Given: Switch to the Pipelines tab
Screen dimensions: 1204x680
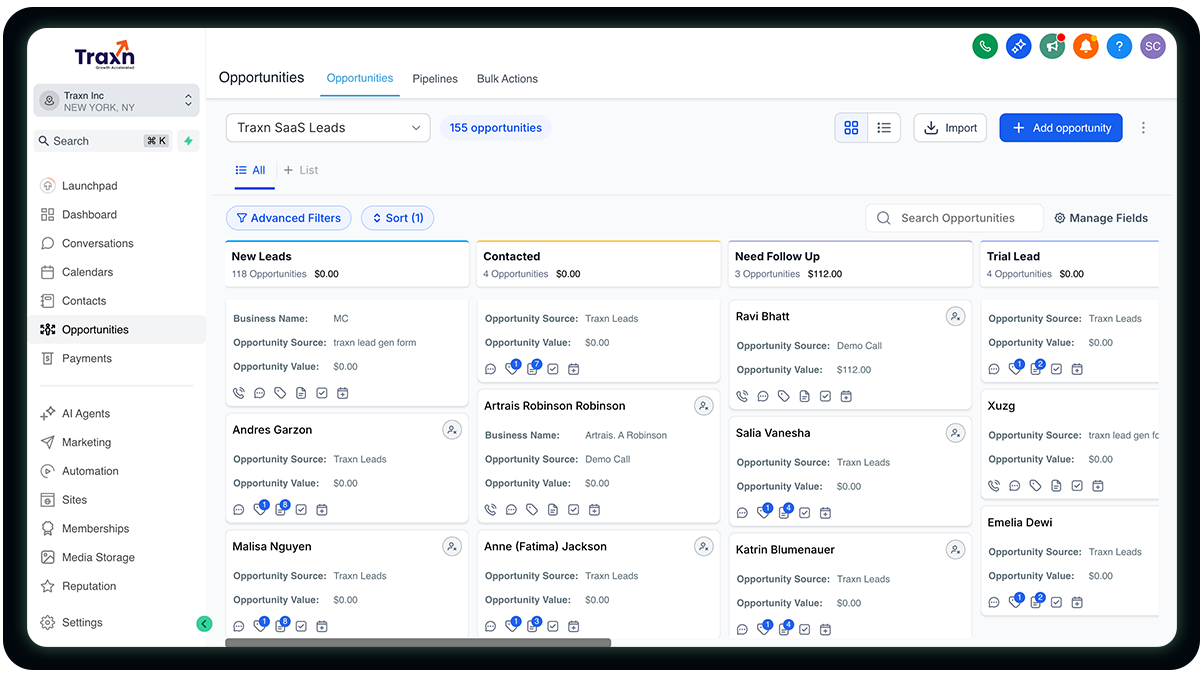Looking at the screenshot, I should click(x=435, y=79).
